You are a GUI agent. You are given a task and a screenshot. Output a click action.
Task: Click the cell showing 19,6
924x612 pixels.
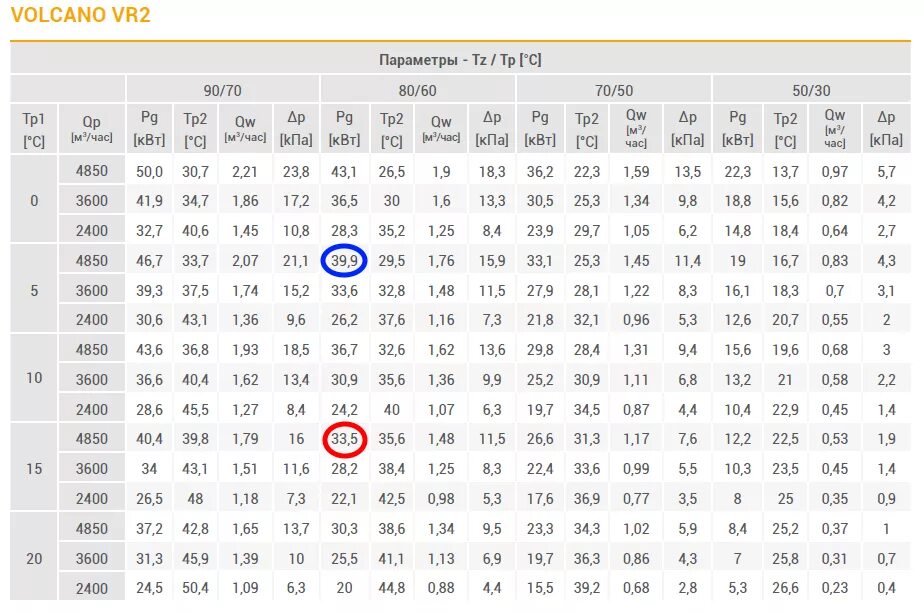pyautogui.click(x=785, y=349)
